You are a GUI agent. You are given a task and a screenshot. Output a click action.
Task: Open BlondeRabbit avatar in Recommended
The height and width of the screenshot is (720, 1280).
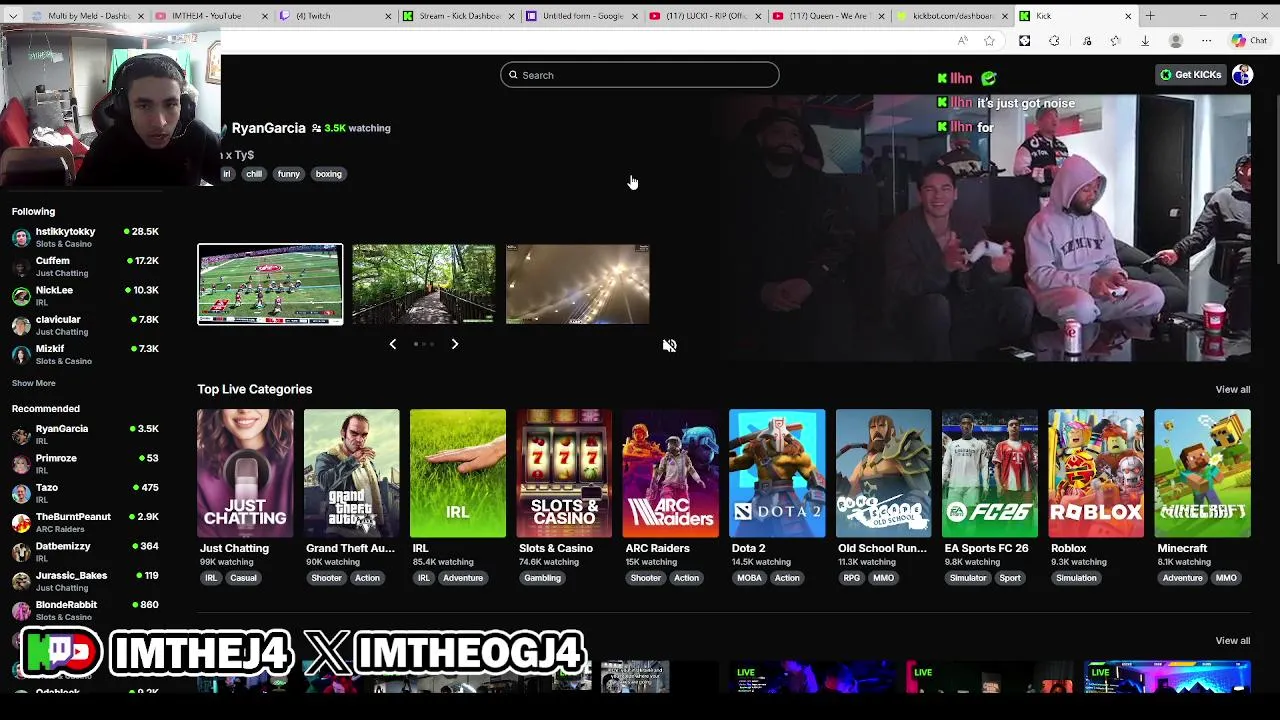(21, 610)
